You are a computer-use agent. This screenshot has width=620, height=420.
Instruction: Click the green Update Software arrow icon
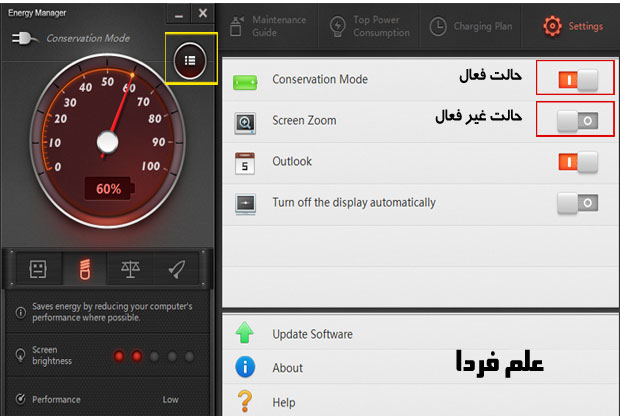(245, 334)
